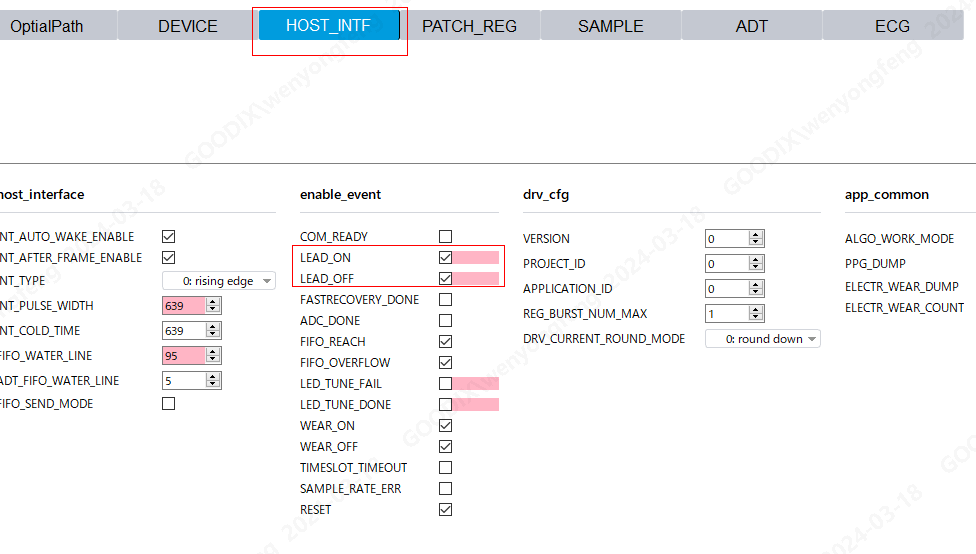Select the SAMPLE tab
The height and width of the screenshot is (554, 976).
[610, 26]
